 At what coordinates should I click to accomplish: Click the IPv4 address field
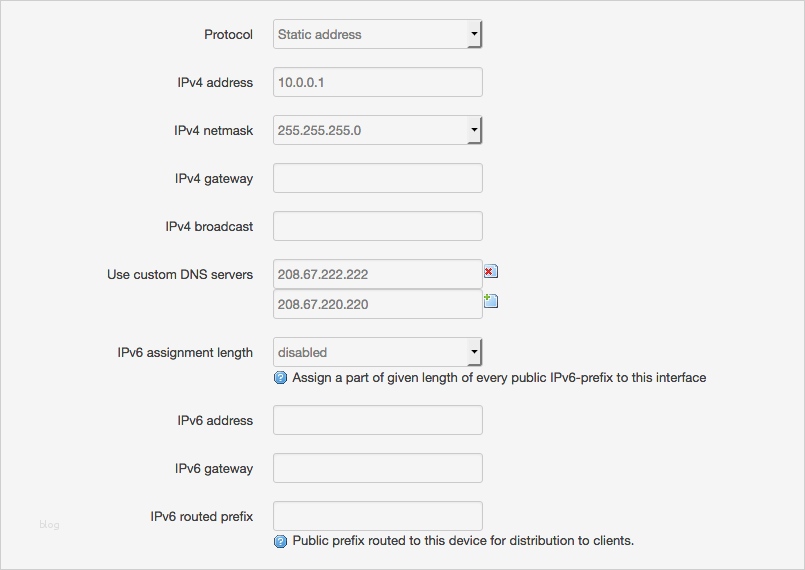pyautogui.click(x=377, y=82)
